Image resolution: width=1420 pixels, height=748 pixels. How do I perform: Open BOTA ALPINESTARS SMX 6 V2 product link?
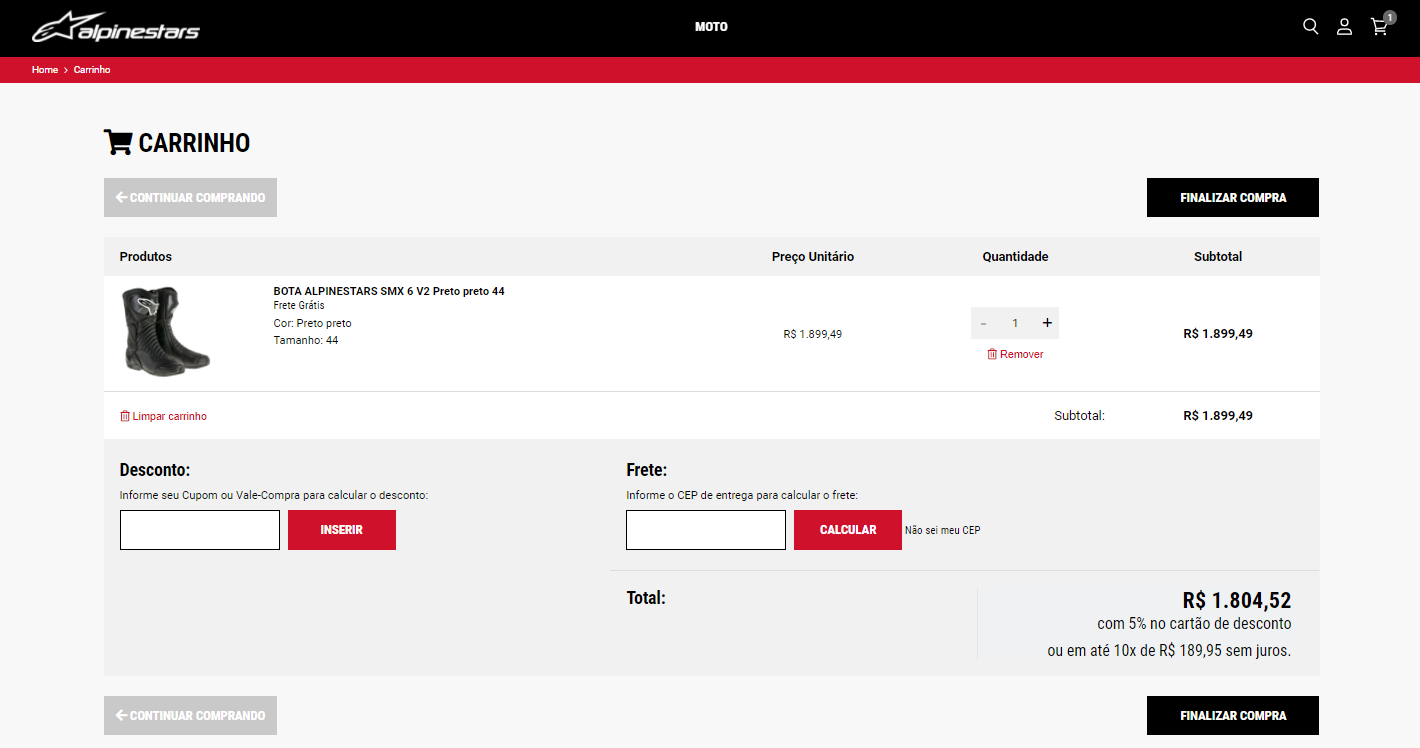[x=389, y=291]
